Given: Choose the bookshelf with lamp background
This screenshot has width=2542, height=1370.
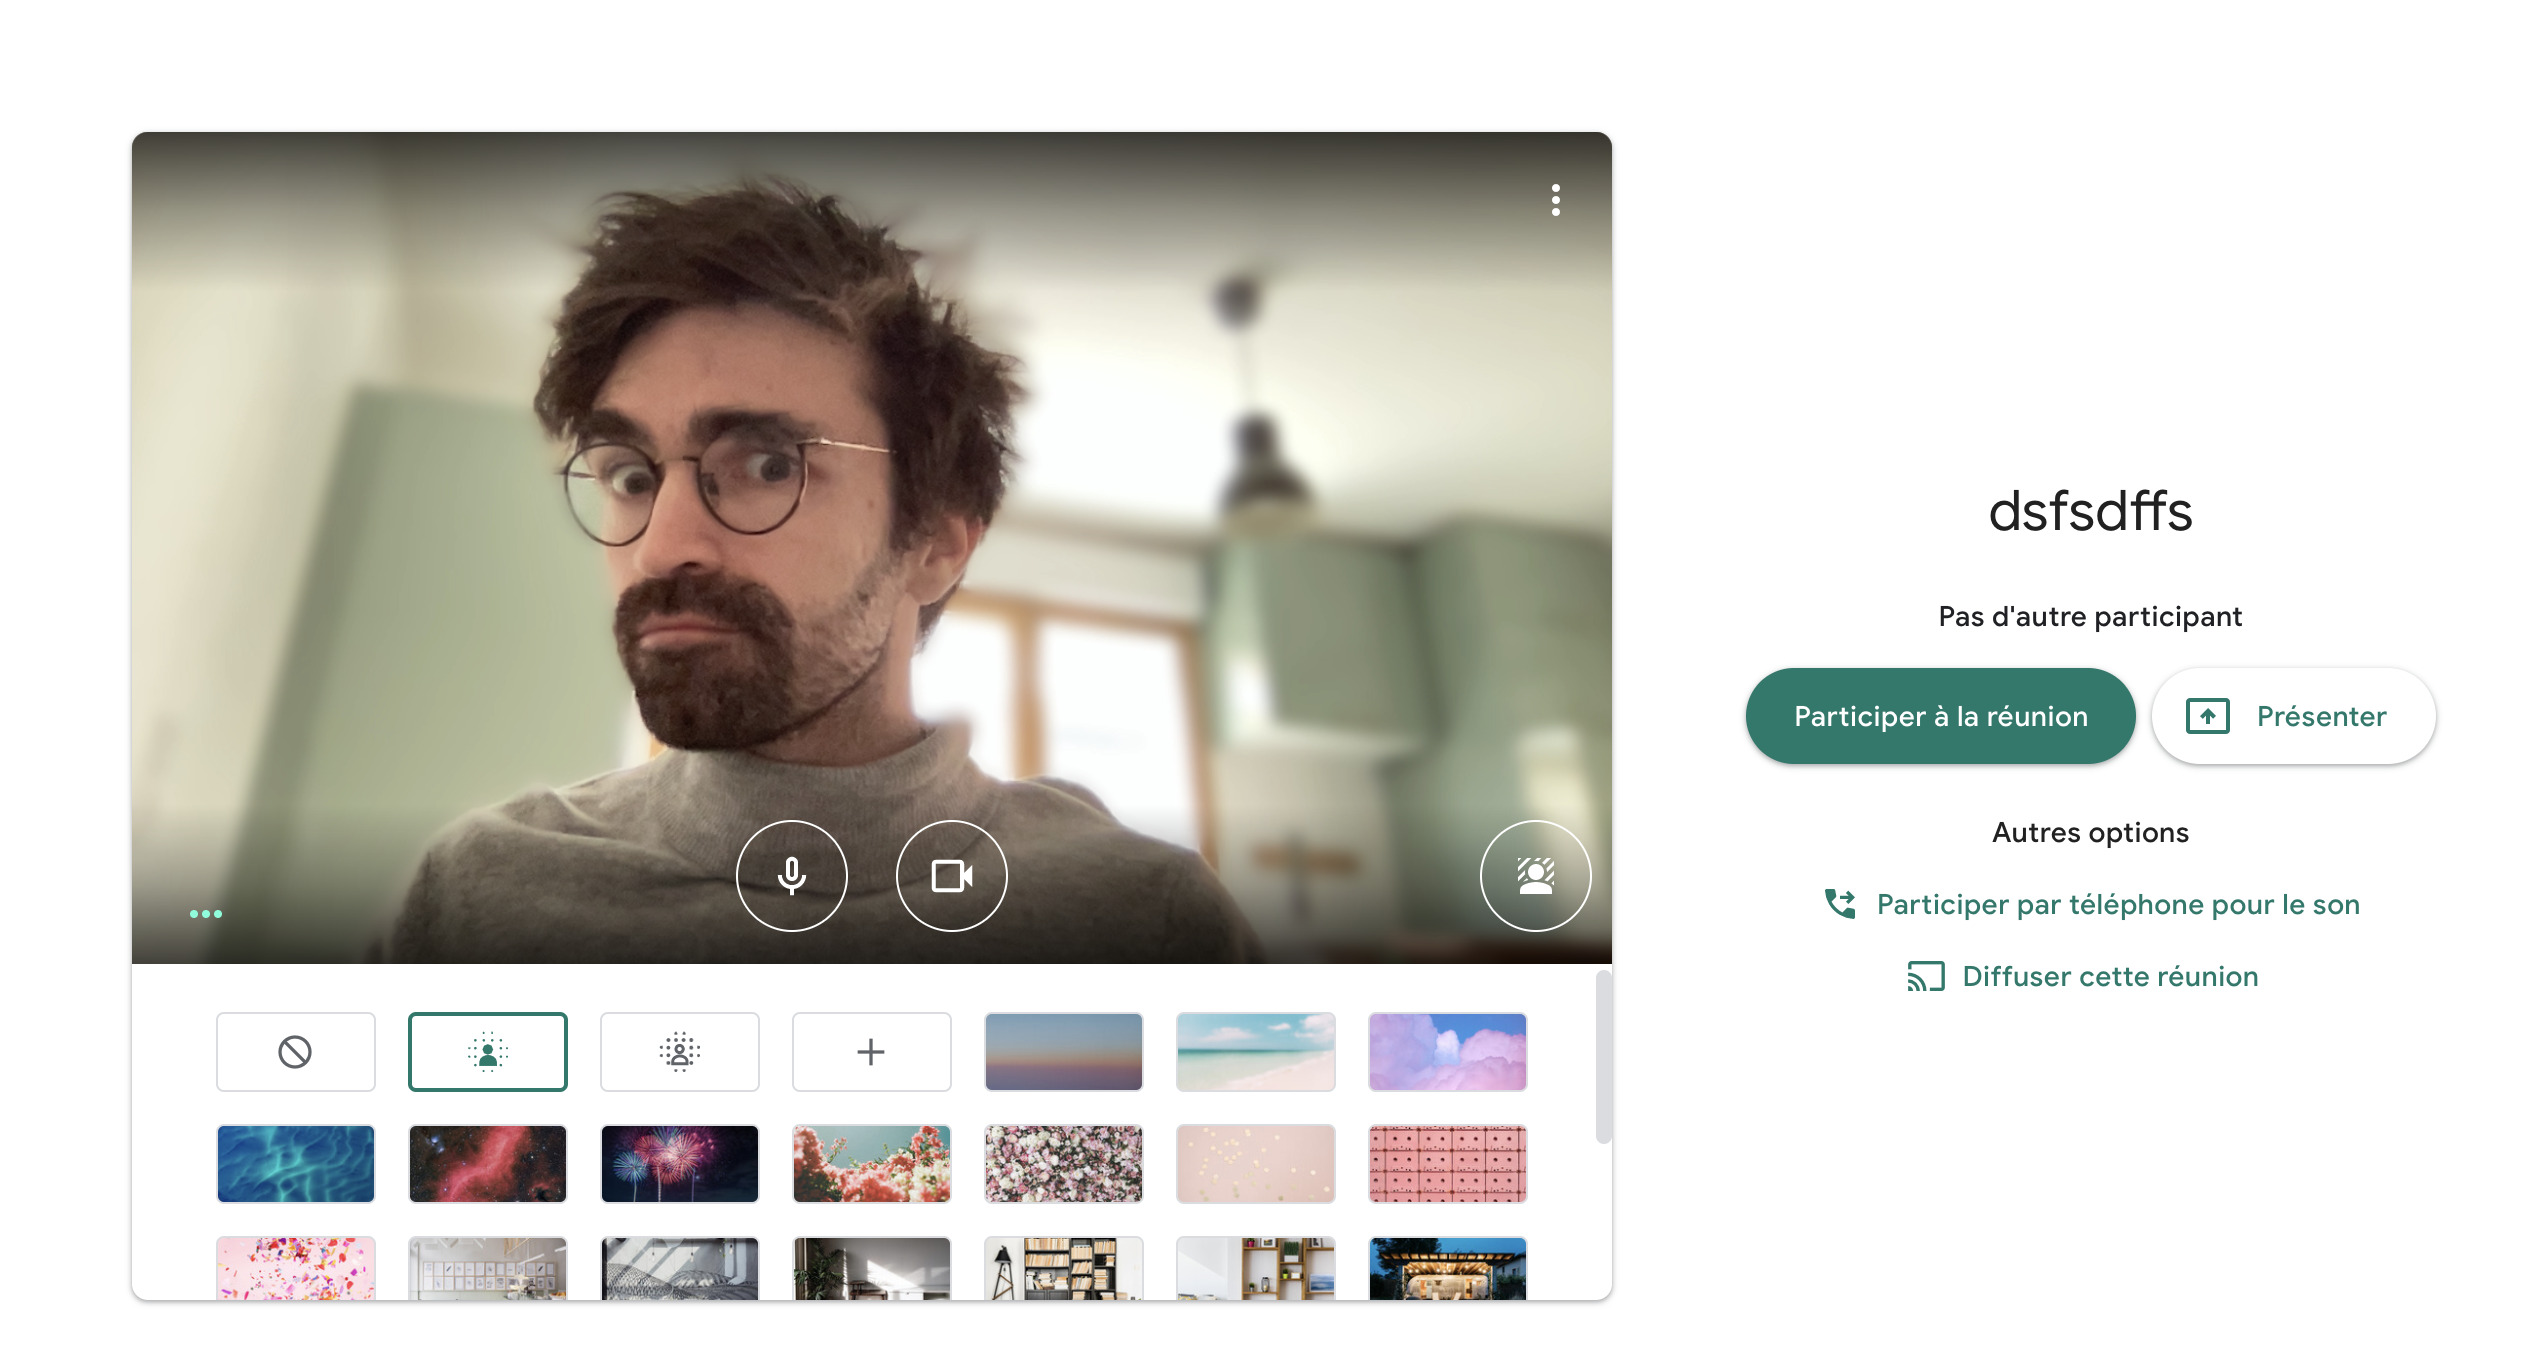Looking at the screenshot, I should click(x=1064, y=1268).
